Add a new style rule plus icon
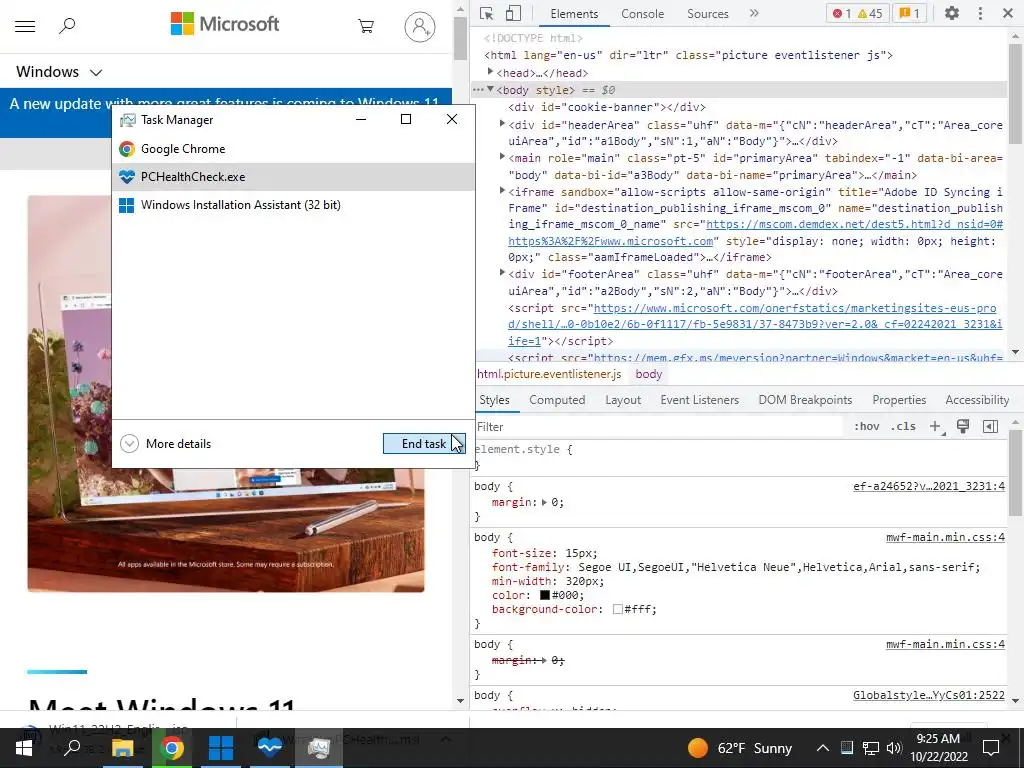The height and width of the screenshot is (768, 1024). click(x=936, y=426)
